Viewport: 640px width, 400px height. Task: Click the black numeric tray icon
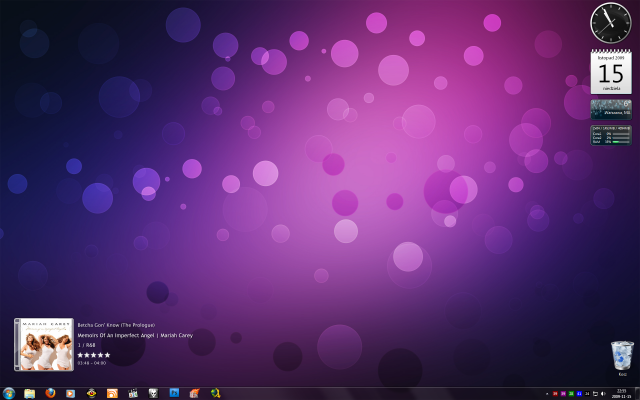click(x=587, y=394)
